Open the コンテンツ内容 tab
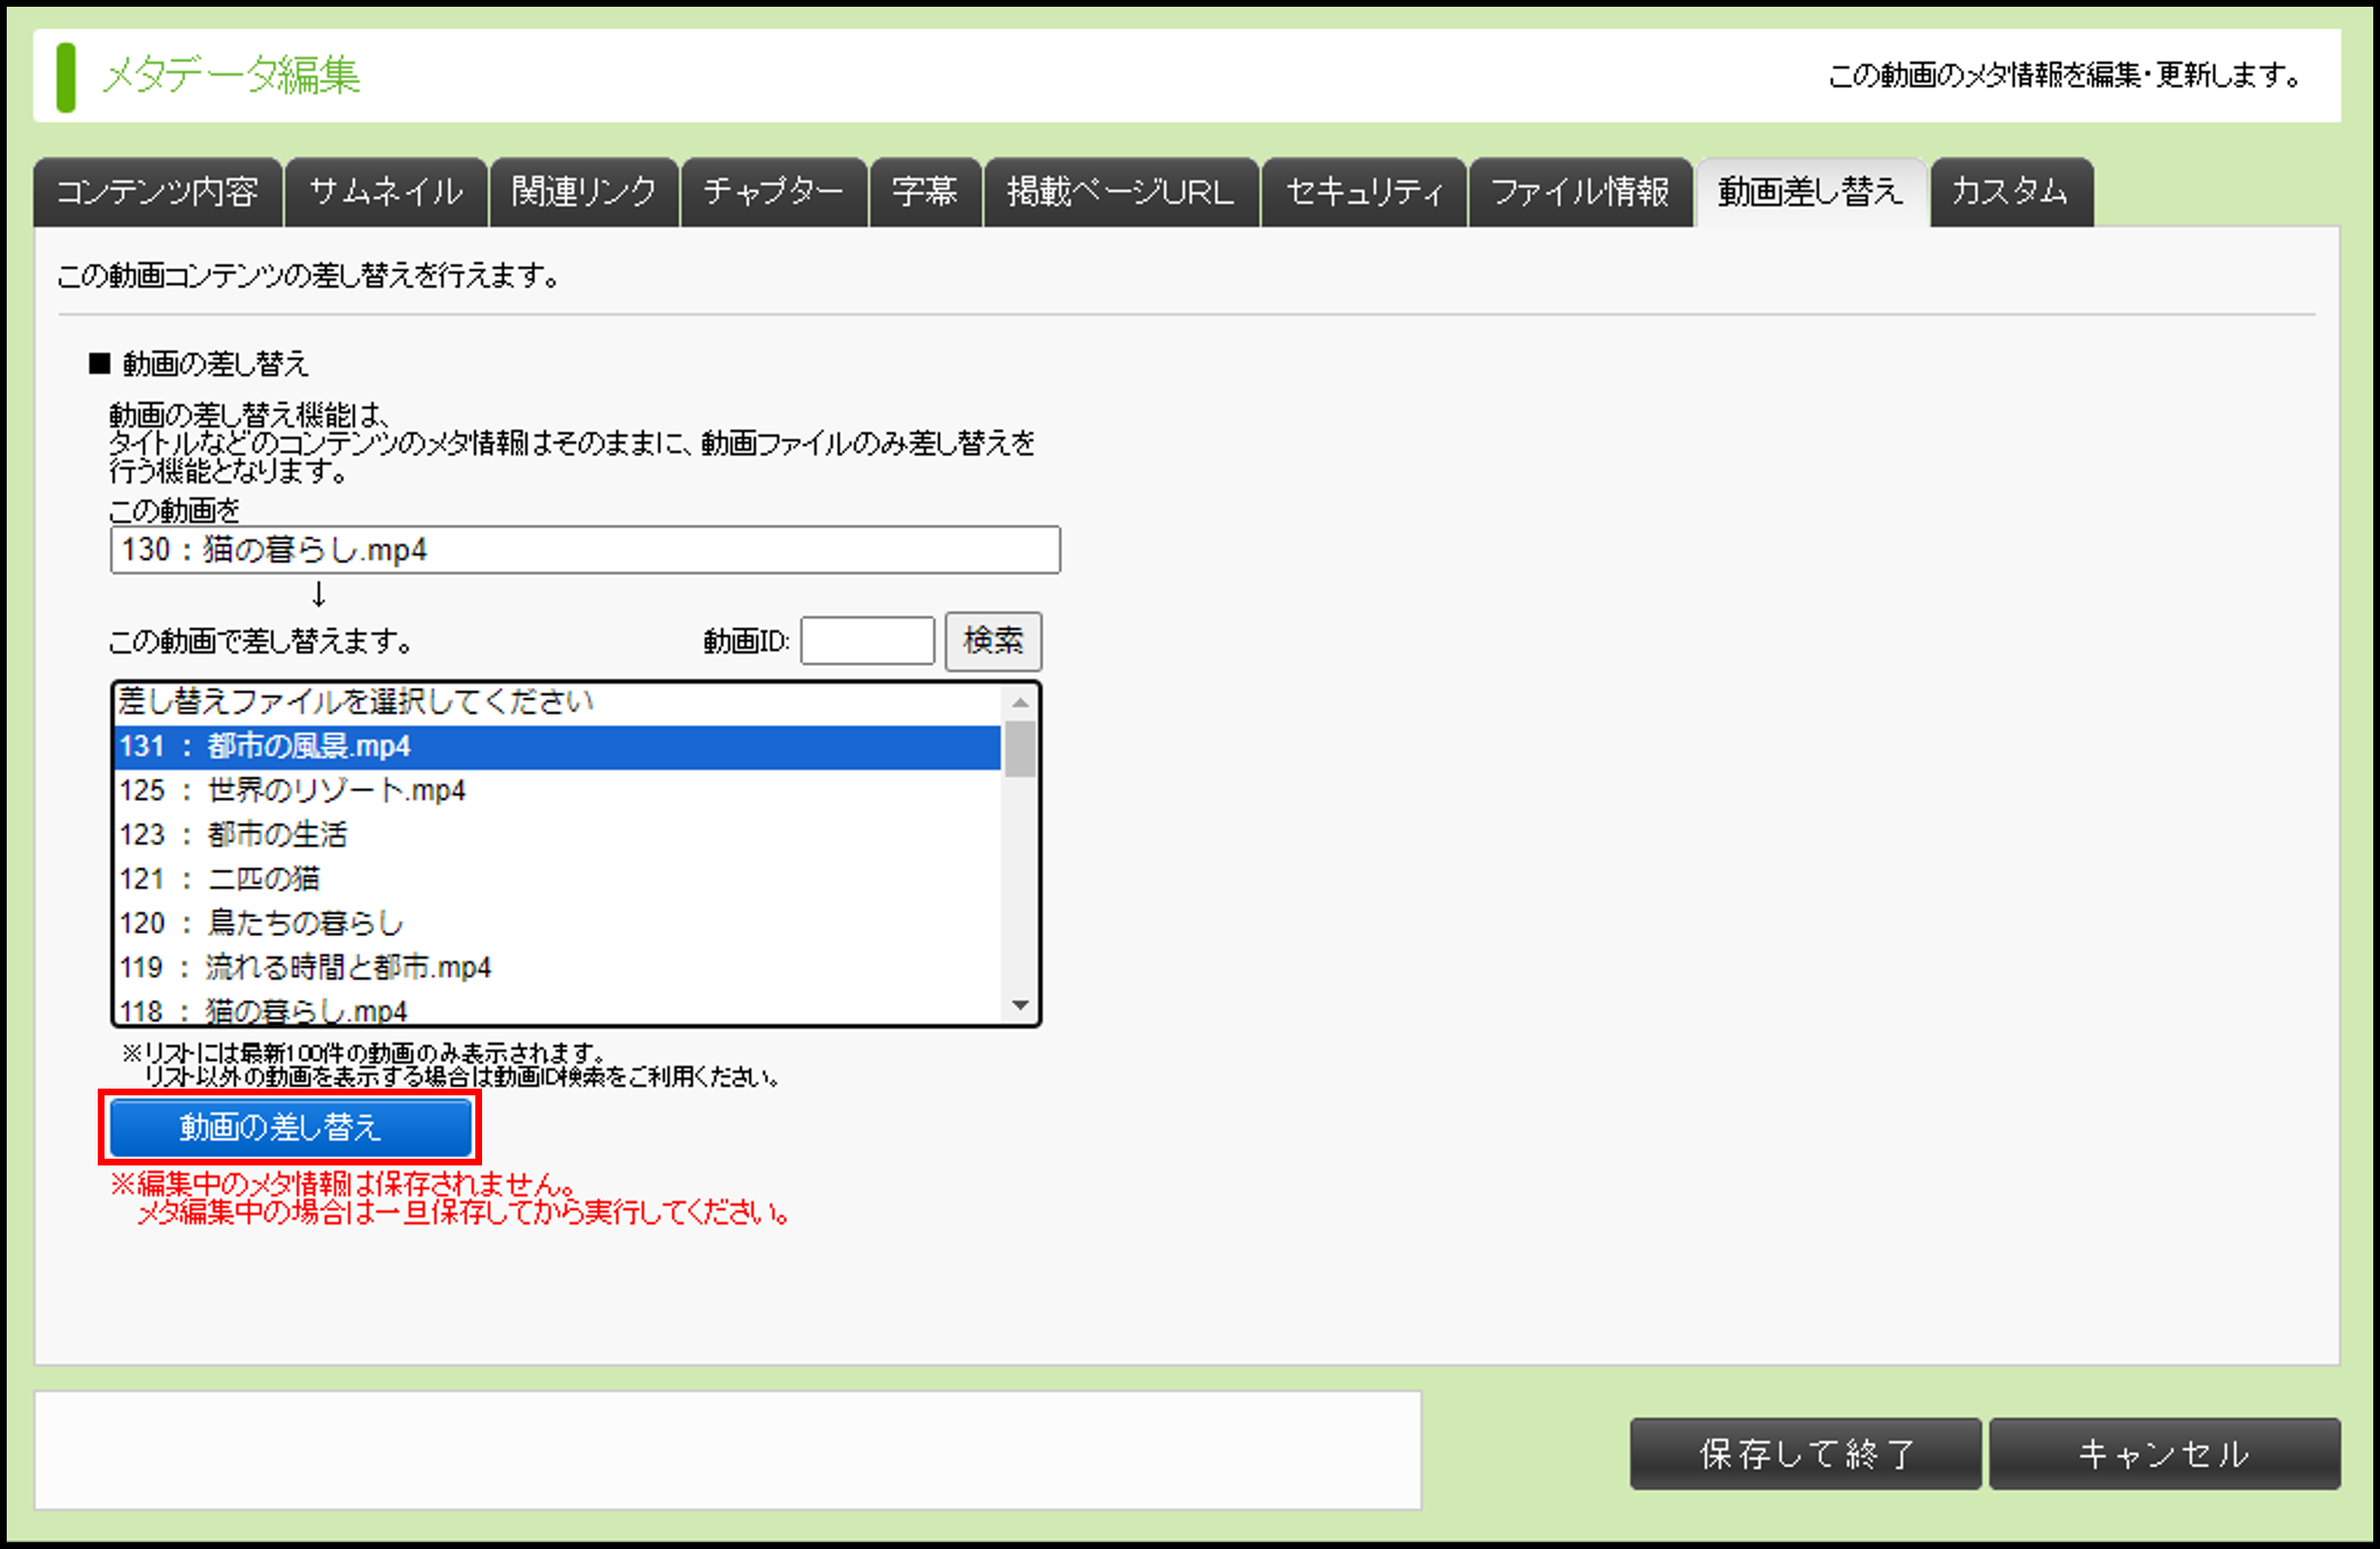Image resolution: width=2380 pixels, height=1549 pixels. [x=158, y=192]
